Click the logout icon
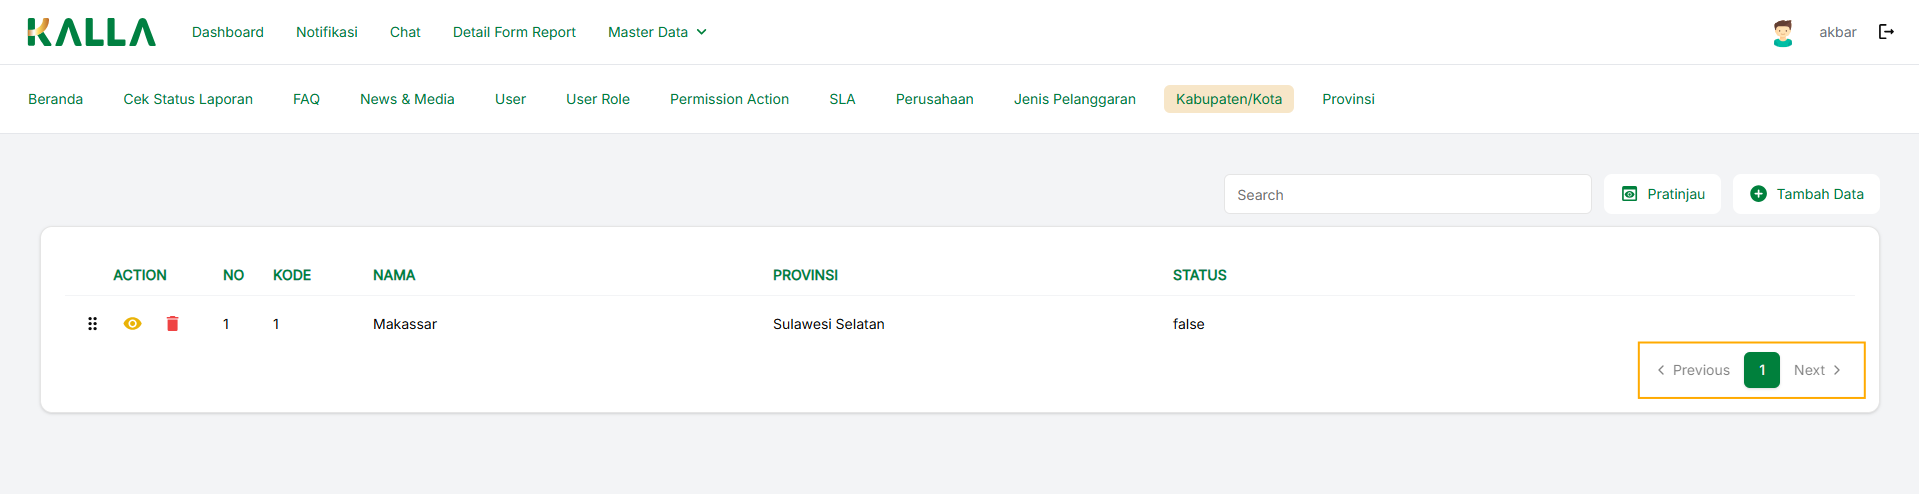This screenshot has height=494, width=1919. click(x=1886, y=32)
